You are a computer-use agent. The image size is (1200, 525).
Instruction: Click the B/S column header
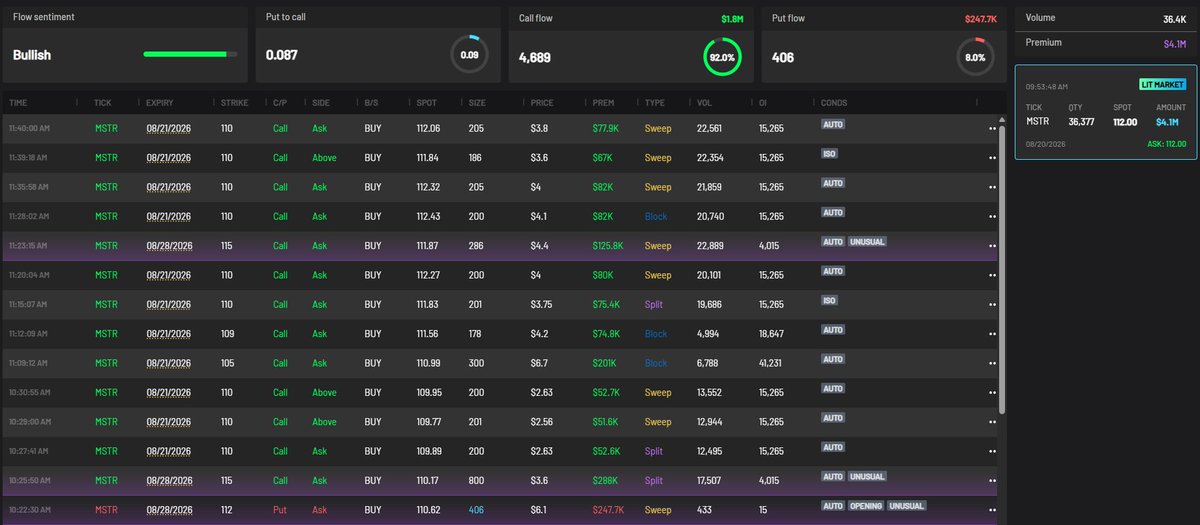371,103
